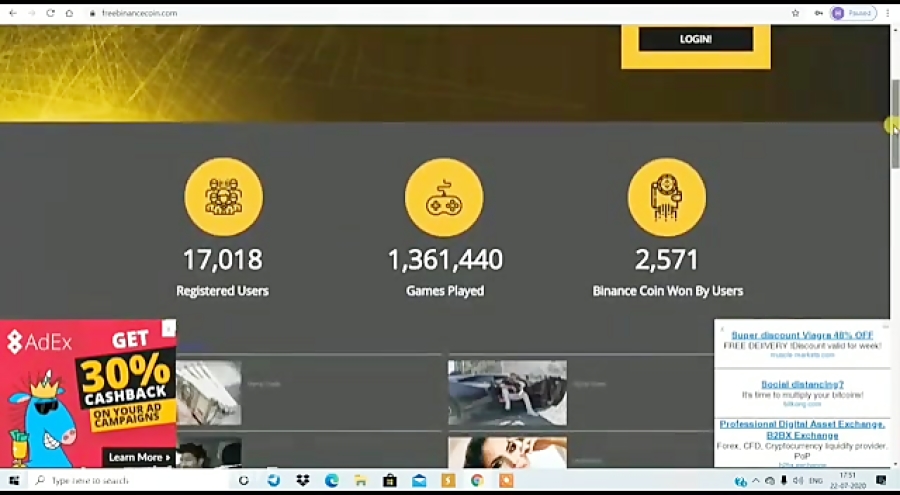Open the Windows Start menu
The image size is (900, 495).
point(14,481)
